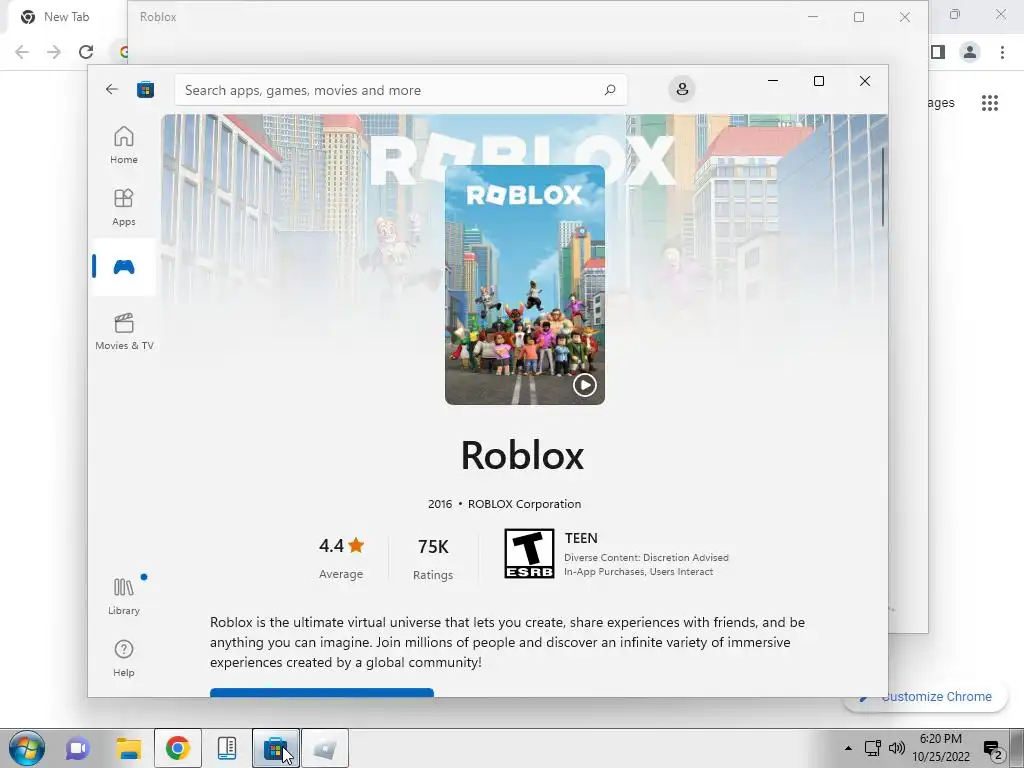Minimize the Microsoft Store window

[x=773, y=81]
